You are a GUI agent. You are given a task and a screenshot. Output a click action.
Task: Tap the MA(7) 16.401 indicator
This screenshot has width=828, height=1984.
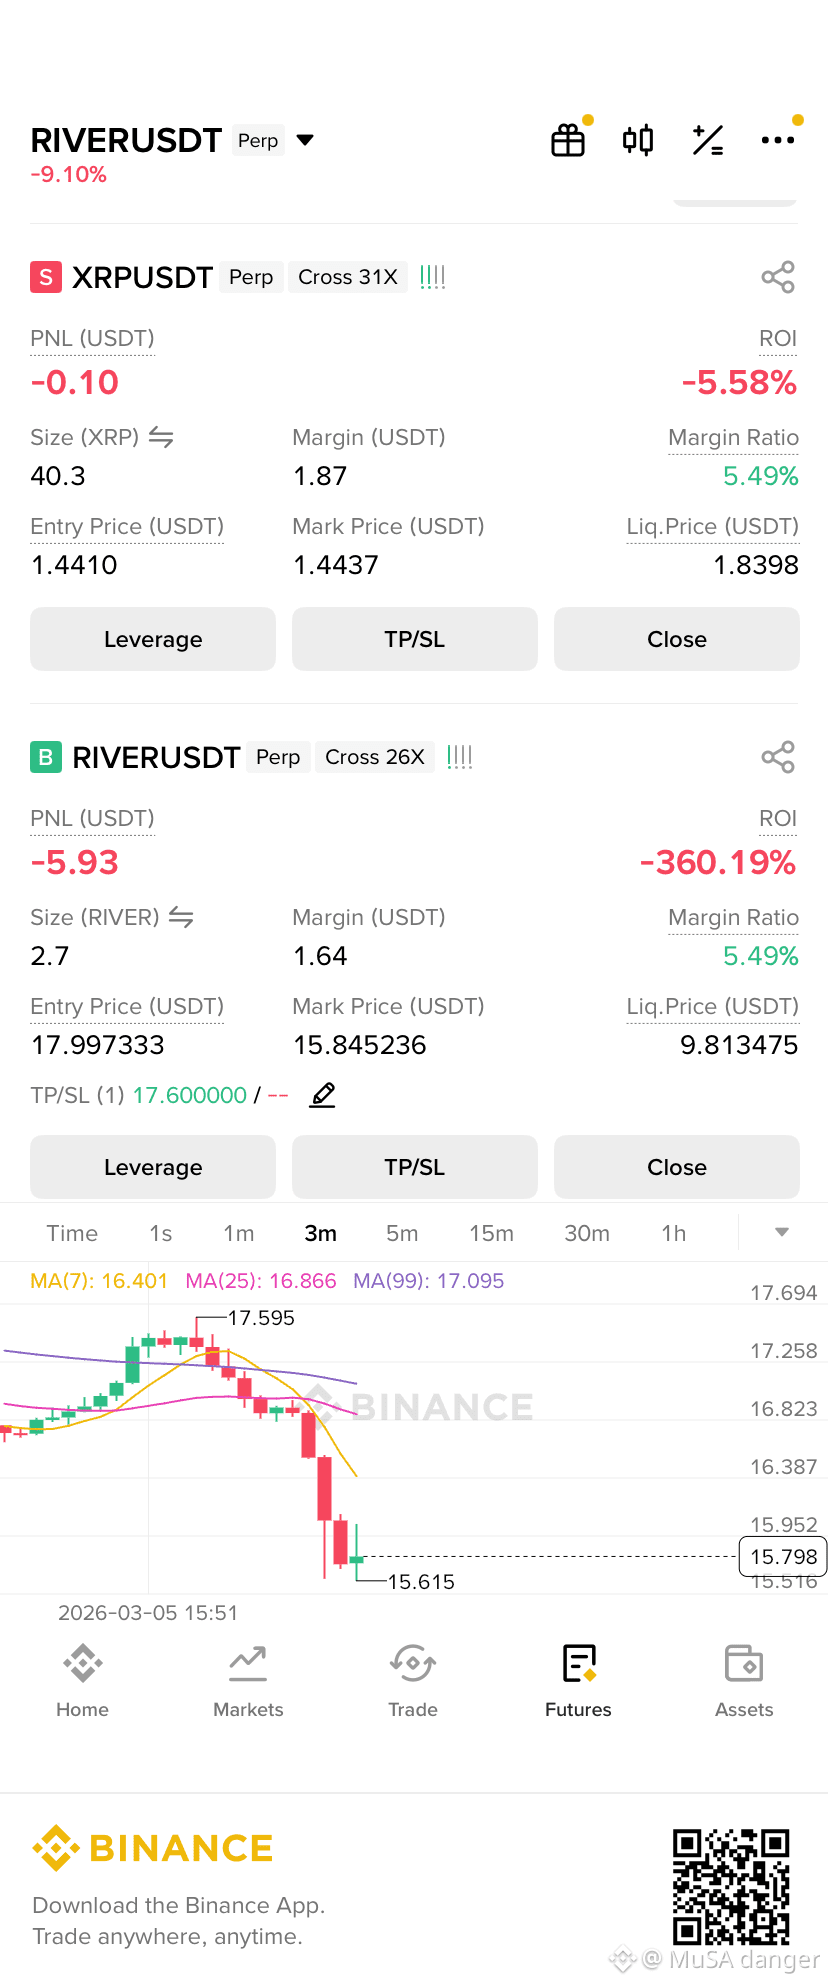[99, 1280]
